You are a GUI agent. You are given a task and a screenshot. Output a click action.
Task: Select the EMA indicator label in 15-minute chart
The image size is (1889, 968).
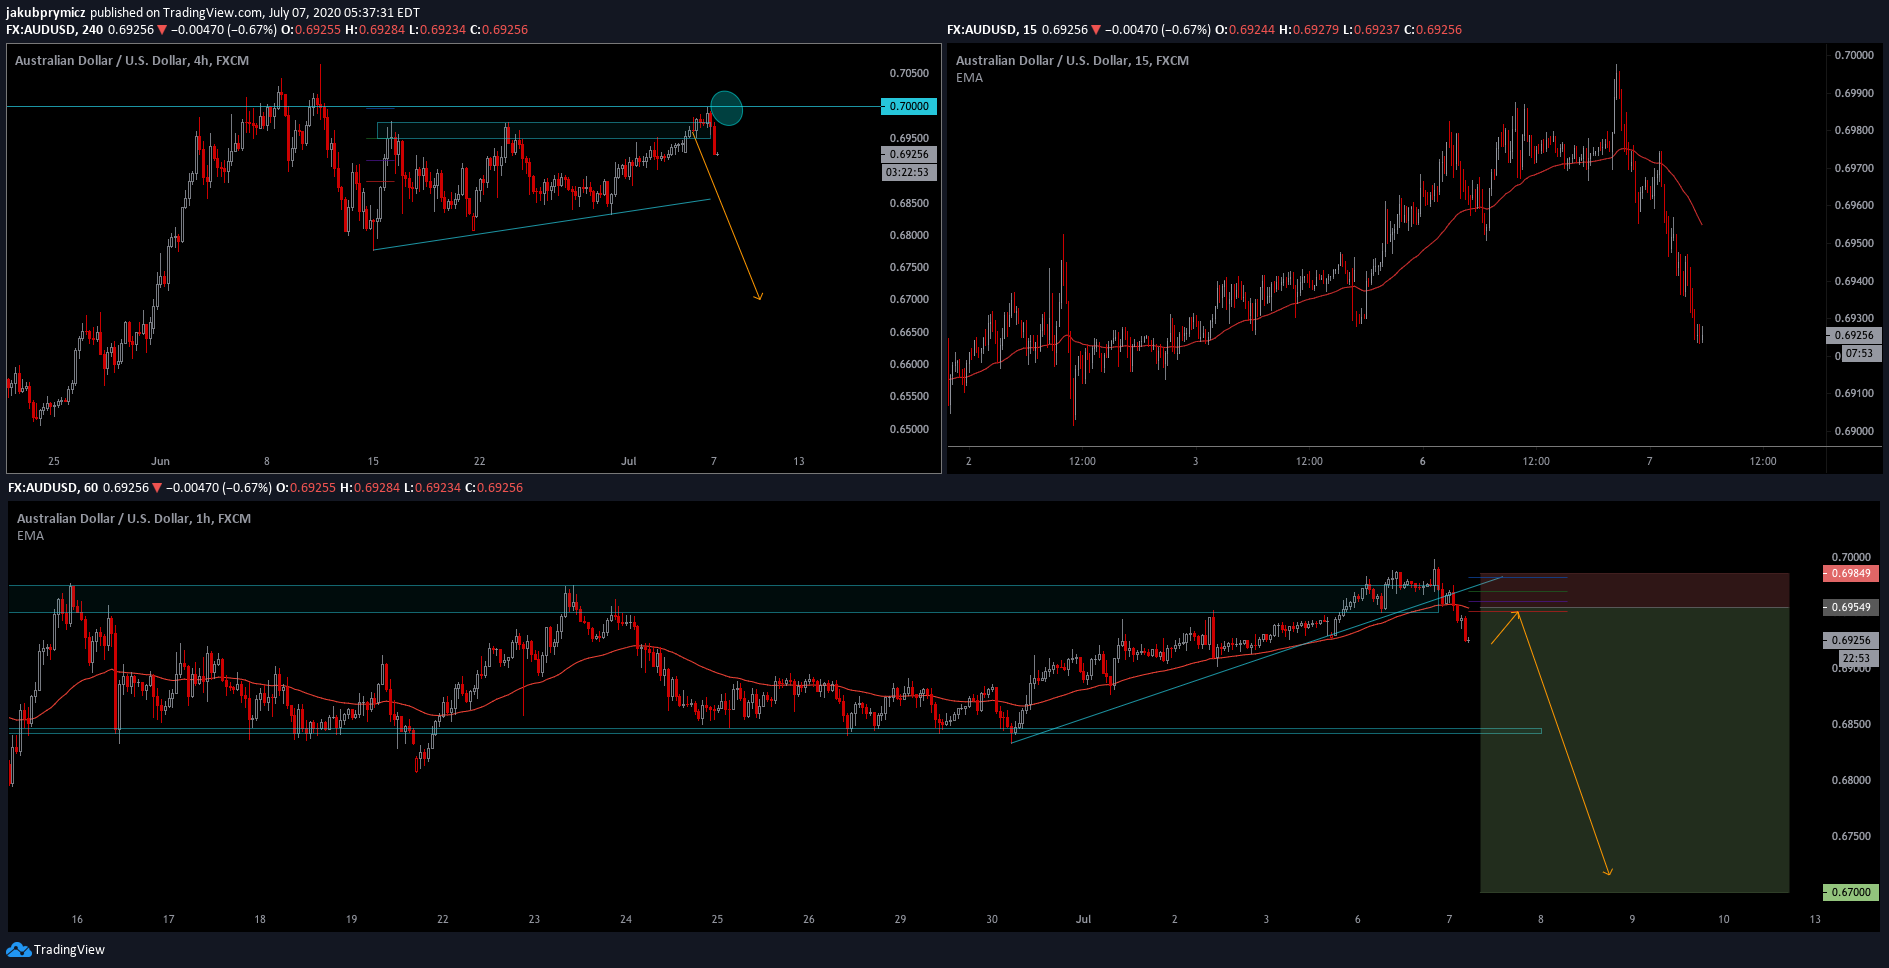969,78
